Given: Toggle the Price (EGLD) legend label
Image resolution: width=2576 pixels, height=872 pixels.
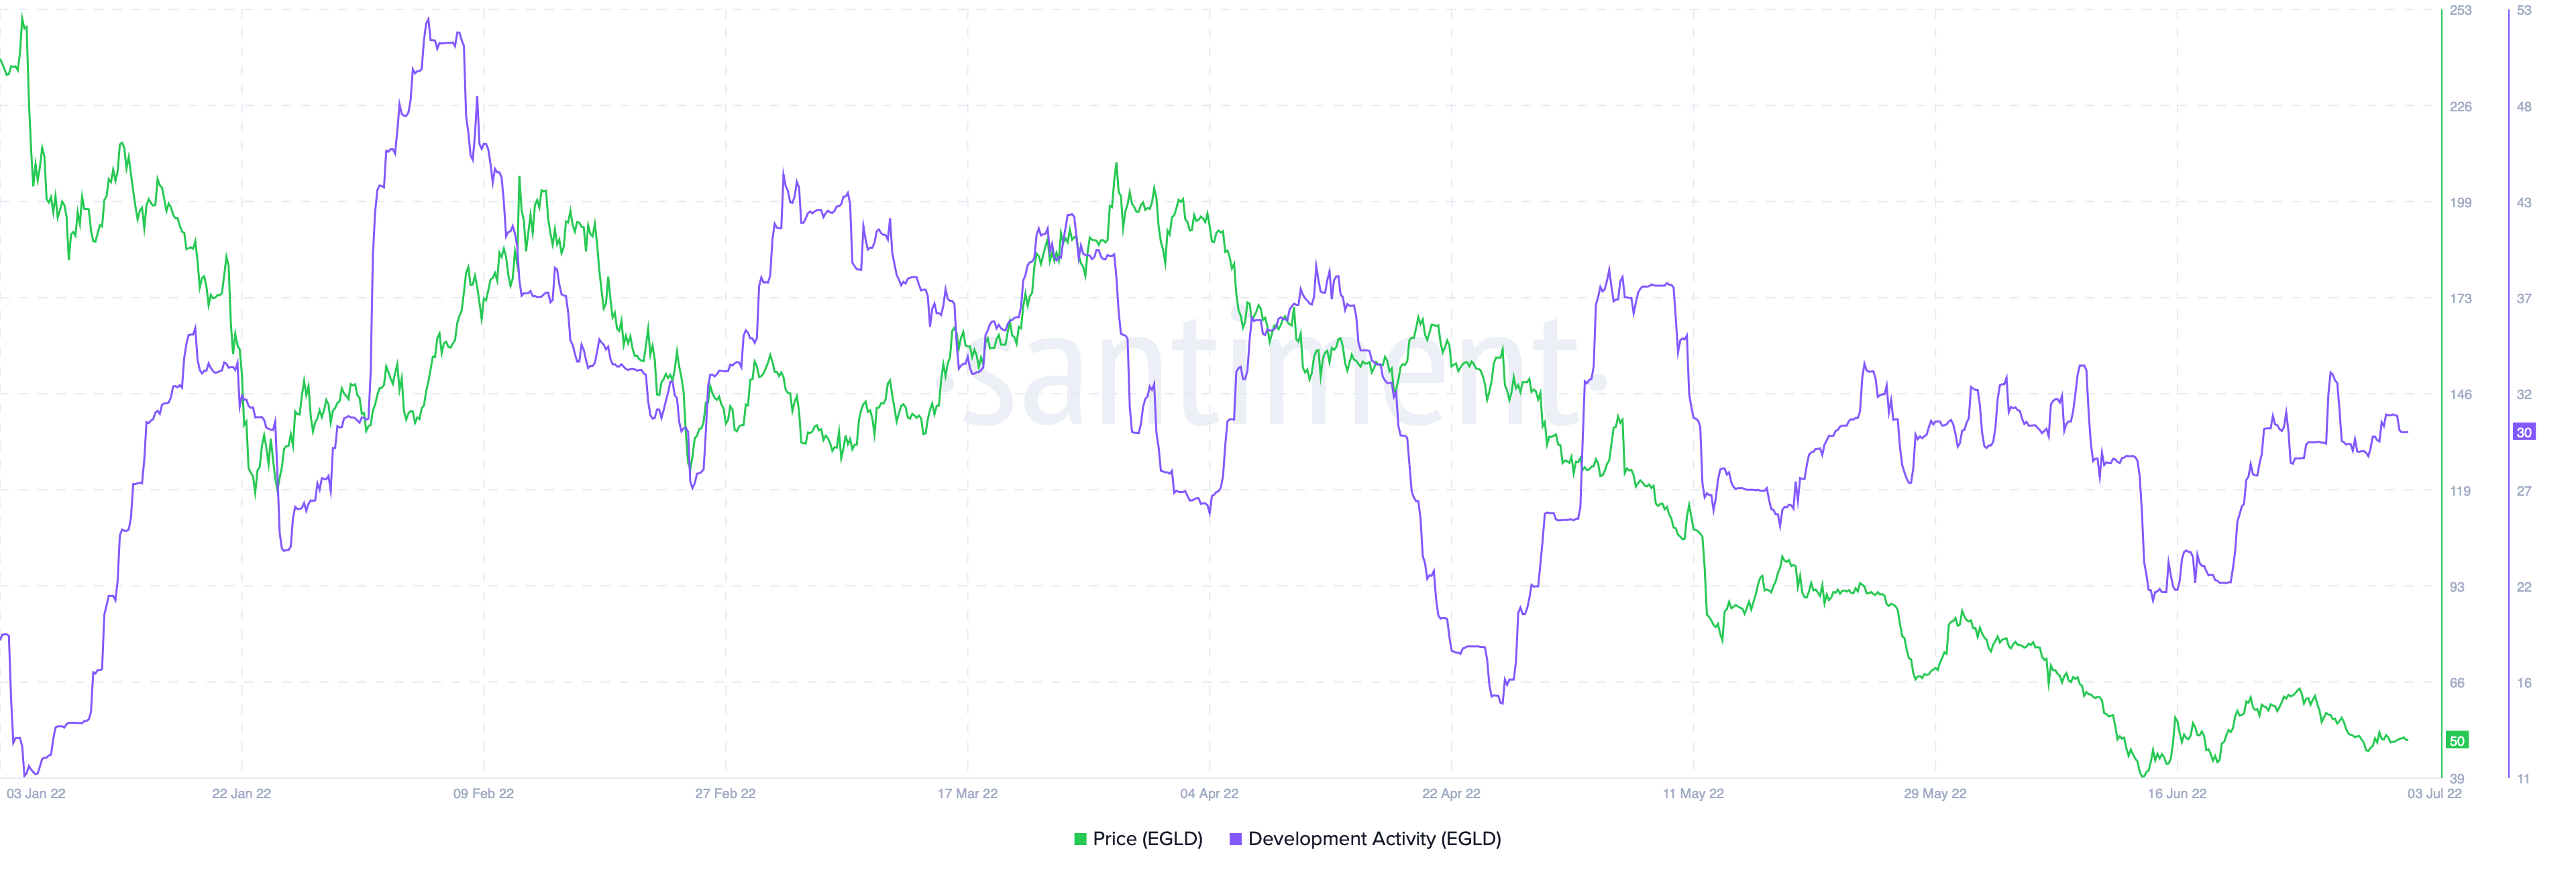Looking at the screenshot, I should (1147, 839).
